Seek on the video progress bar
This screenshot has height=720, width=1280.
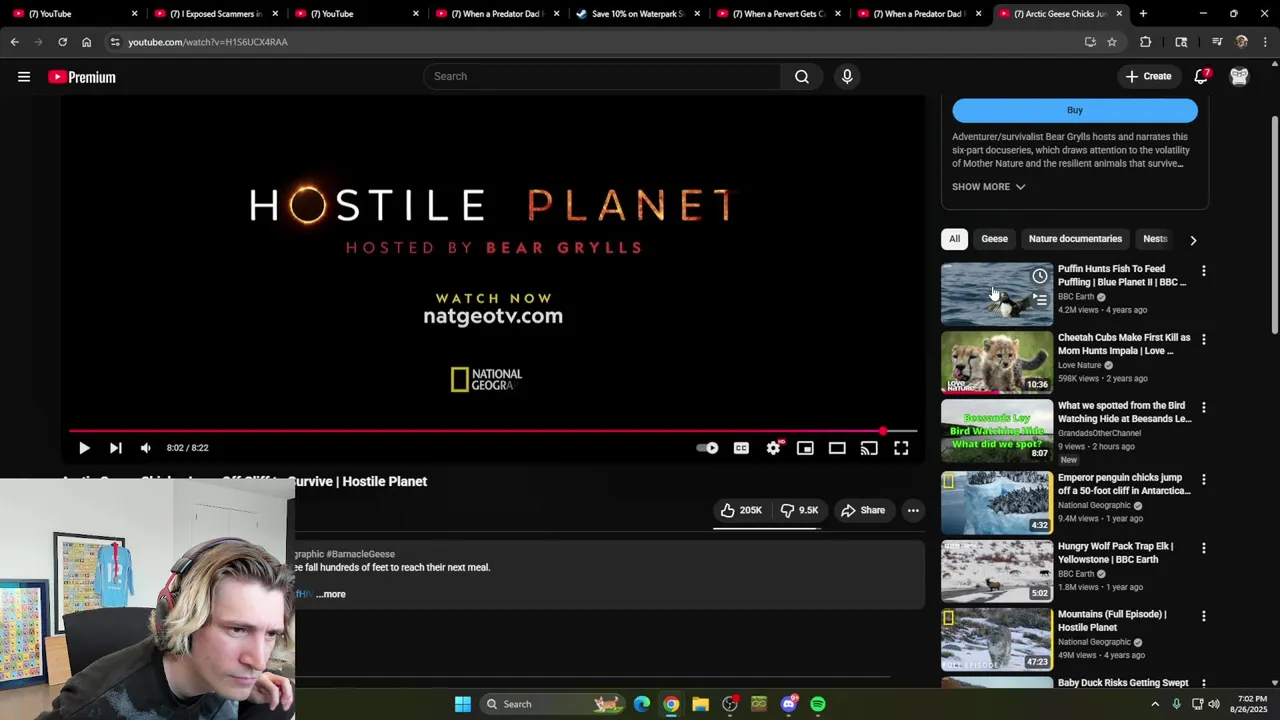point(493,431)
